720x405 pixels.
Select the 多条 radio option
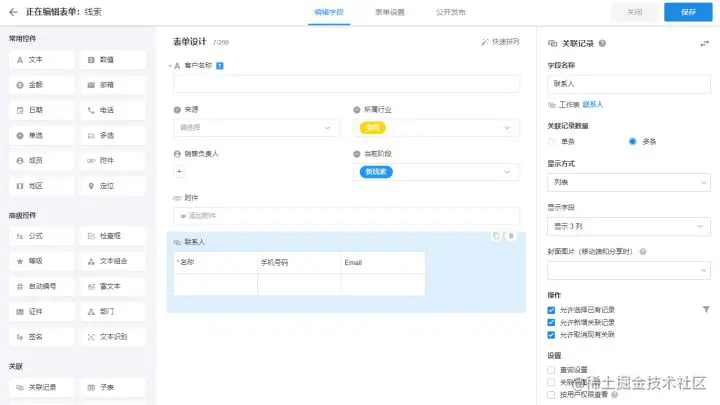(x=632, y=141)
